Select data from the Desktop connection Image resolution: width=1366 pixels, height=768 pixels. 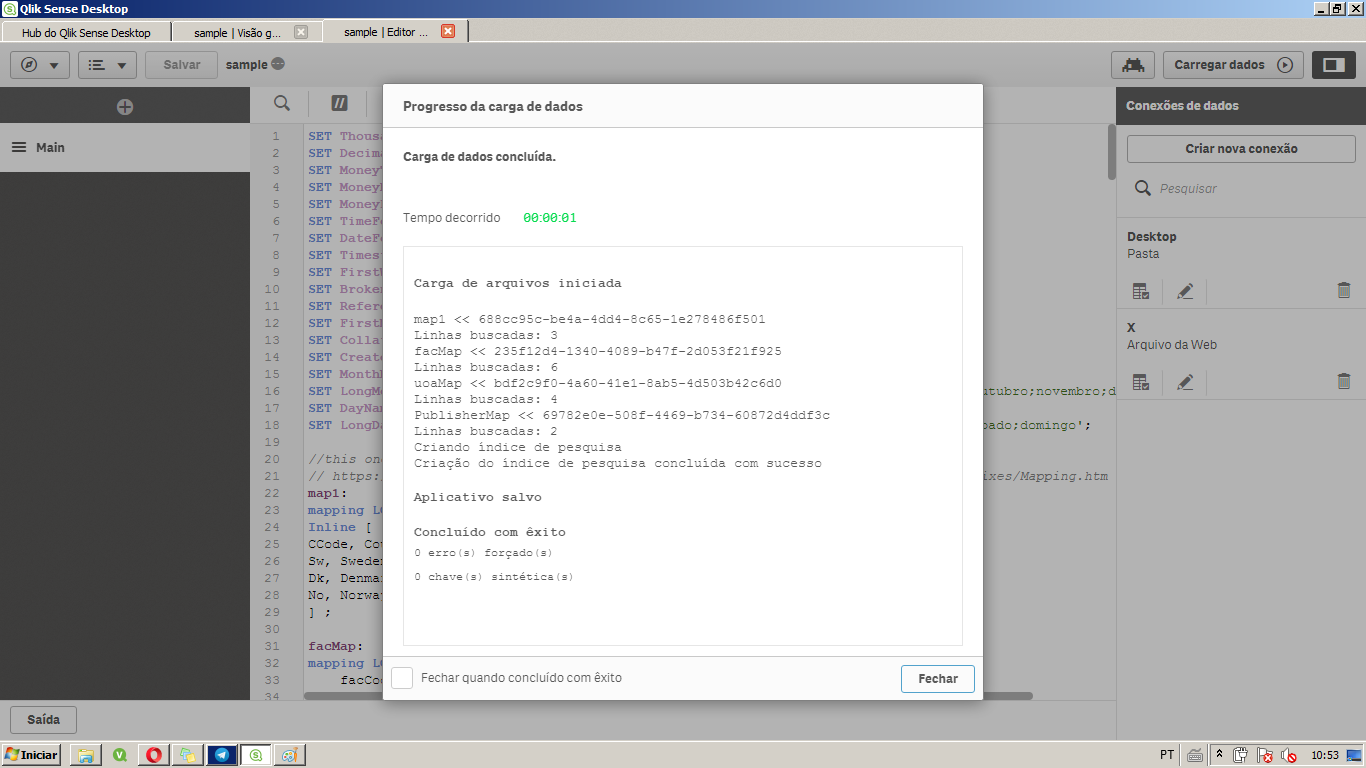pyautogui.click(x=1141, y=291)
